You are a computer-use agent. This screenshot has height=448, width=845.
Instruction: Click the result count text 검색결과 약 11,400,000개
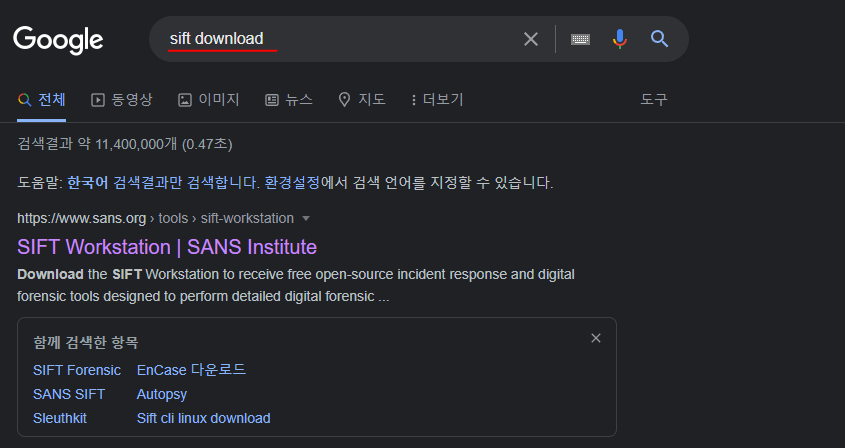[x=97, y=144]
